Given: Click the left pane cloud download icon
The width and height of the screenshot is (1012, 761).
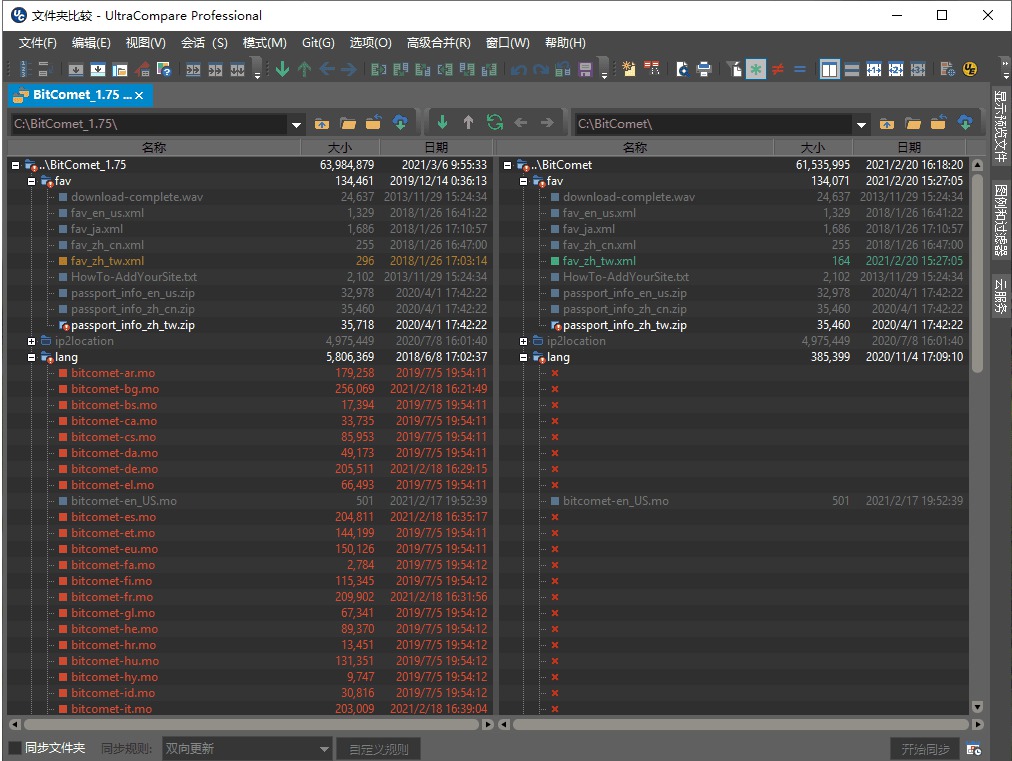Looking at the screenshot, I should click(400, 123).
